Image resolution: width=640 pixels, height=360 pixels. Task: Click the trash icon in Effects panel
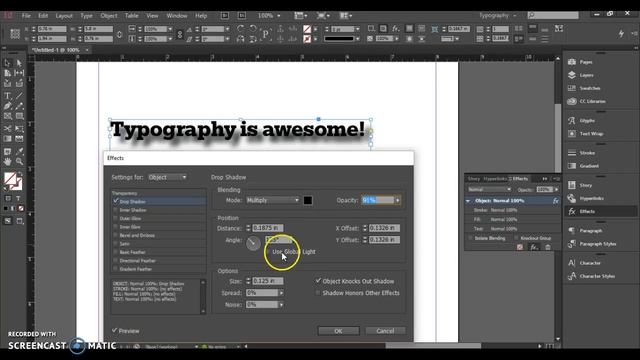[x=548, y=247]
